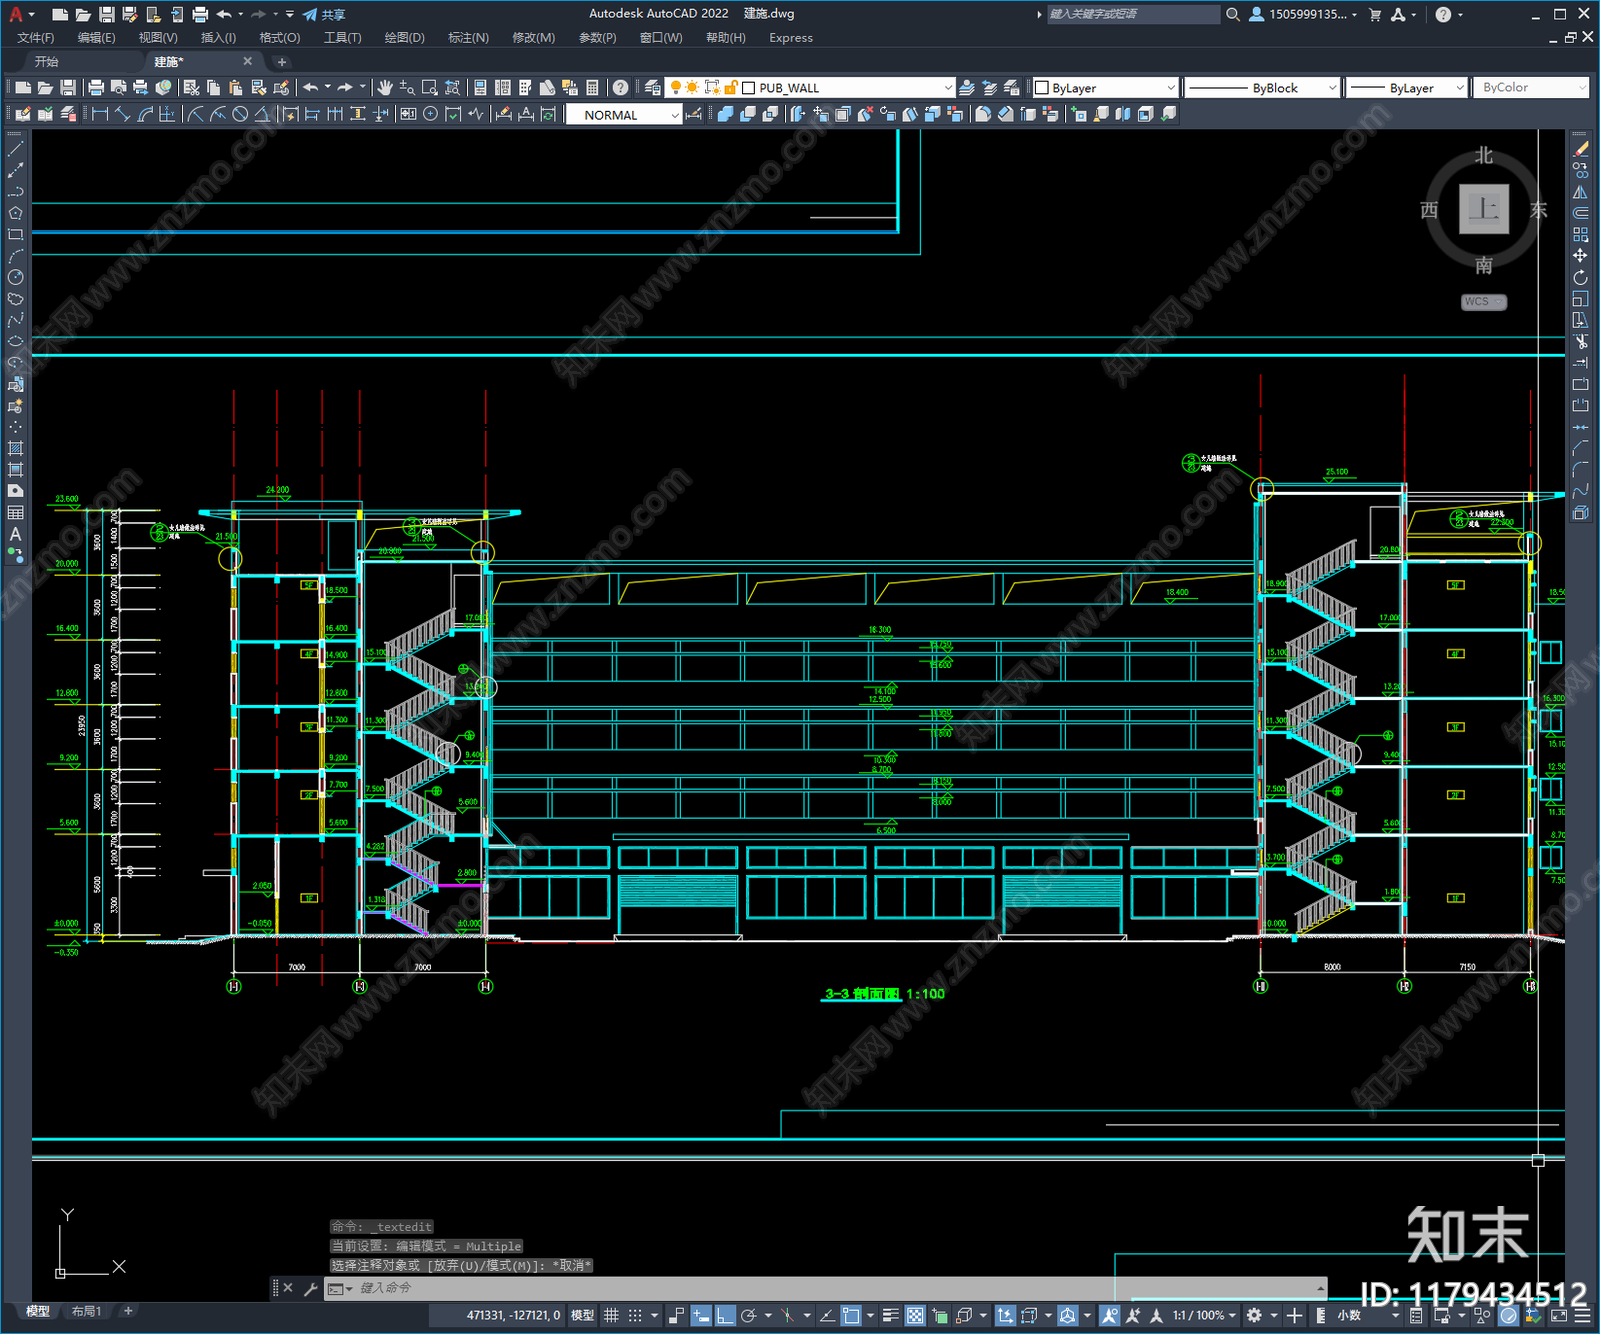Image resolution: width=1600 pixels, height=1334 pixels.
Task: Select the Diameter dimension tool
Action: pyautogui.click(x=240, y=114)
